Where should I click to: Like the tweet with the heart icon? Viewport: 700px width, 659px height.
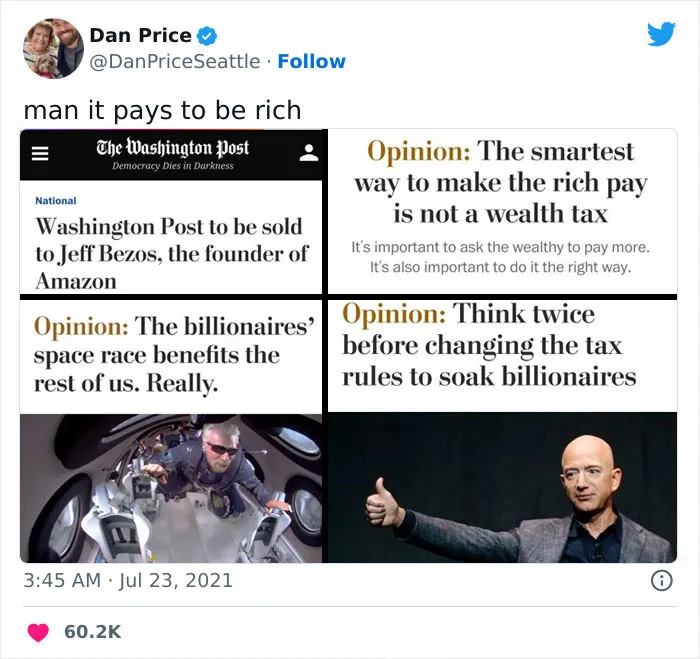(38, 632)
